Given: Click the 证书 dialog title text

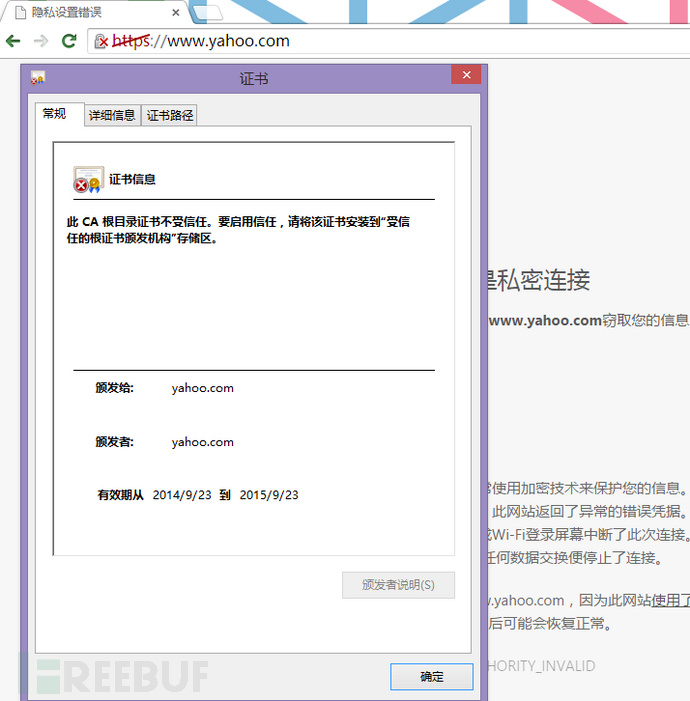Looking at the screenshot, I should coord(254,79).
